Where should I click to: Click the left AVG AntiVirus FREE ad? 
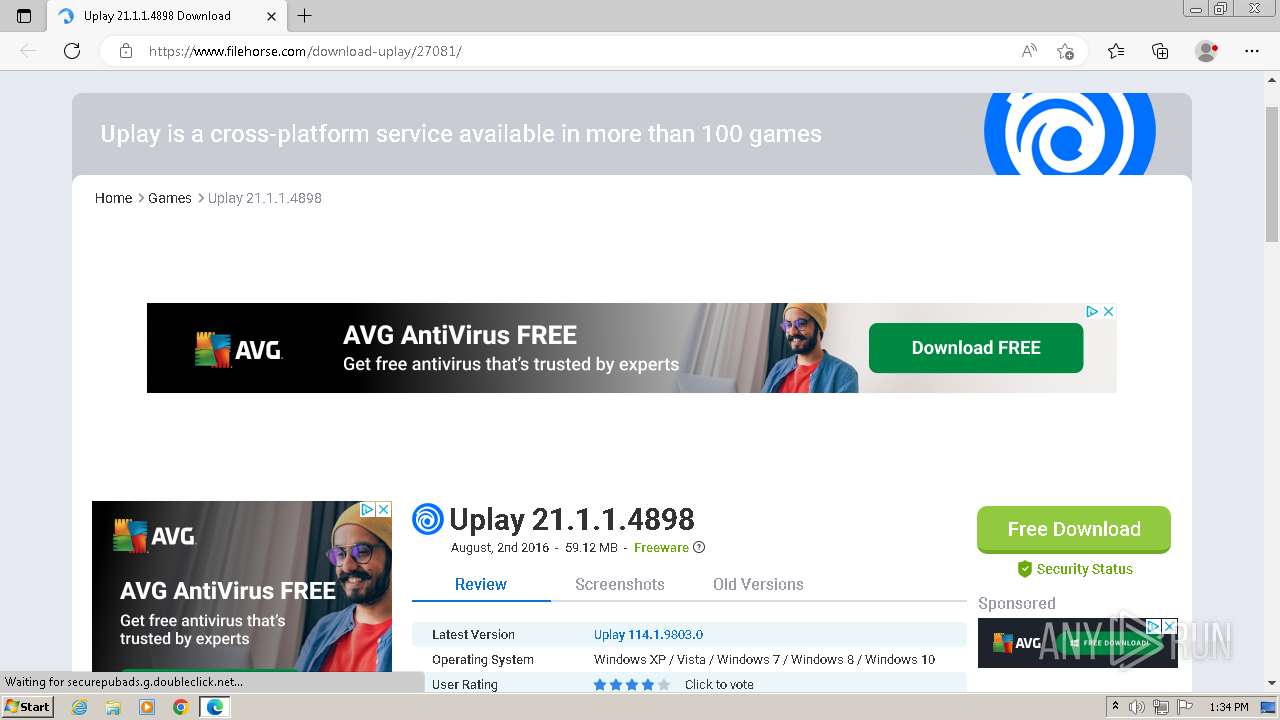point(242,586)
